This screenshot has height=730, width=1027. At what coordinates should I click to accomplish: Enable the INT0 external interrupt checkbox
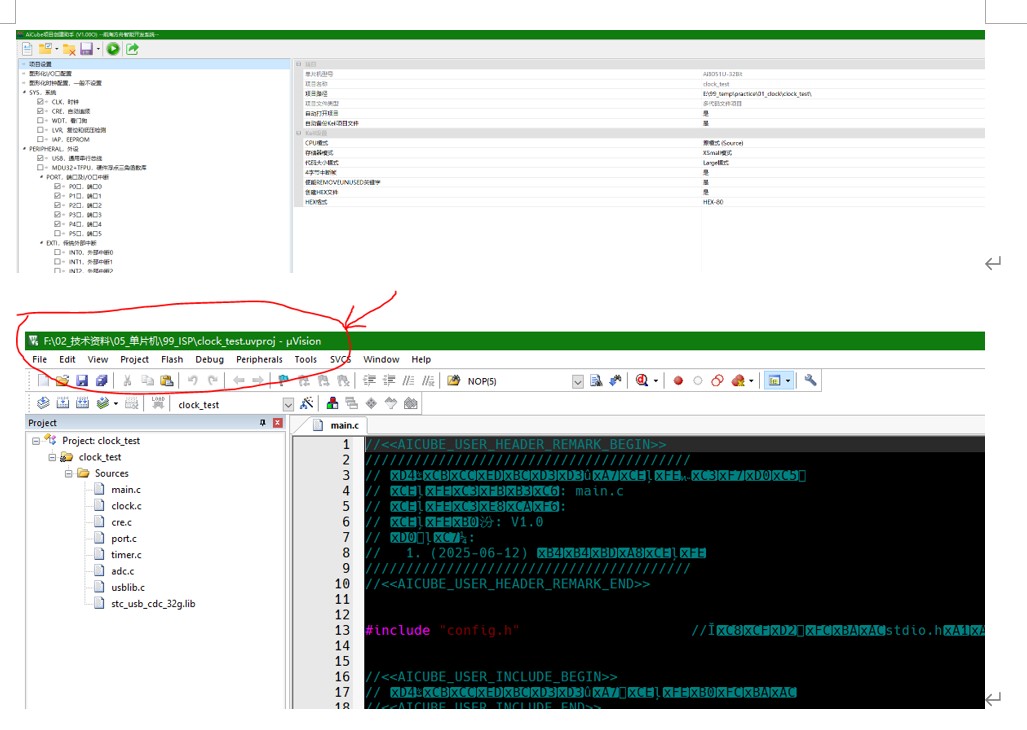[58, 252]
